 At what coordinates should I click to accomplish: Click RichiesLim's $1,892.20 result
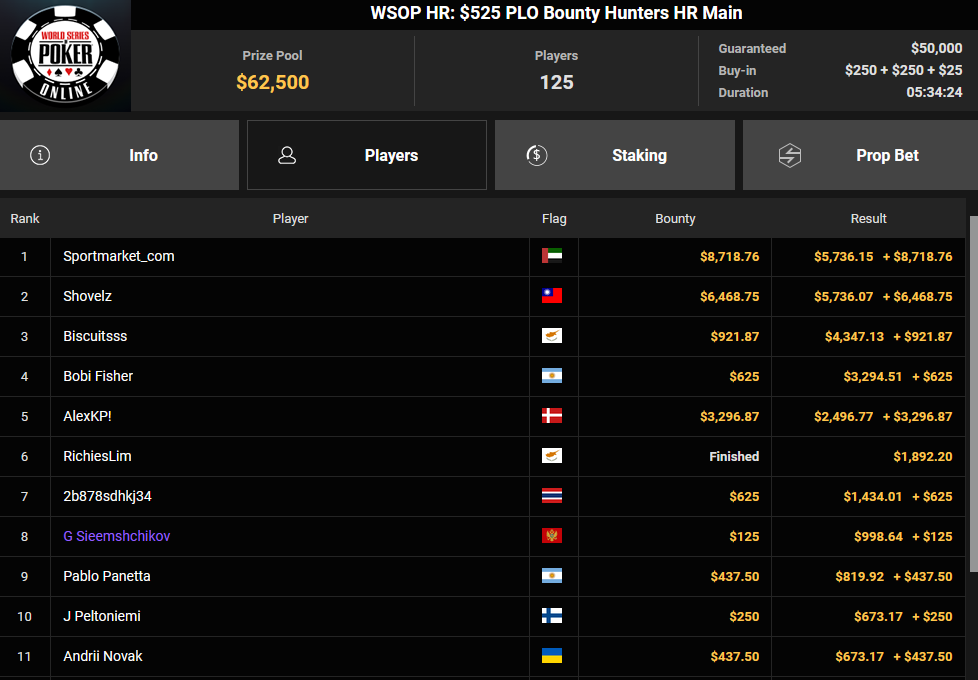tap(922, 456)
